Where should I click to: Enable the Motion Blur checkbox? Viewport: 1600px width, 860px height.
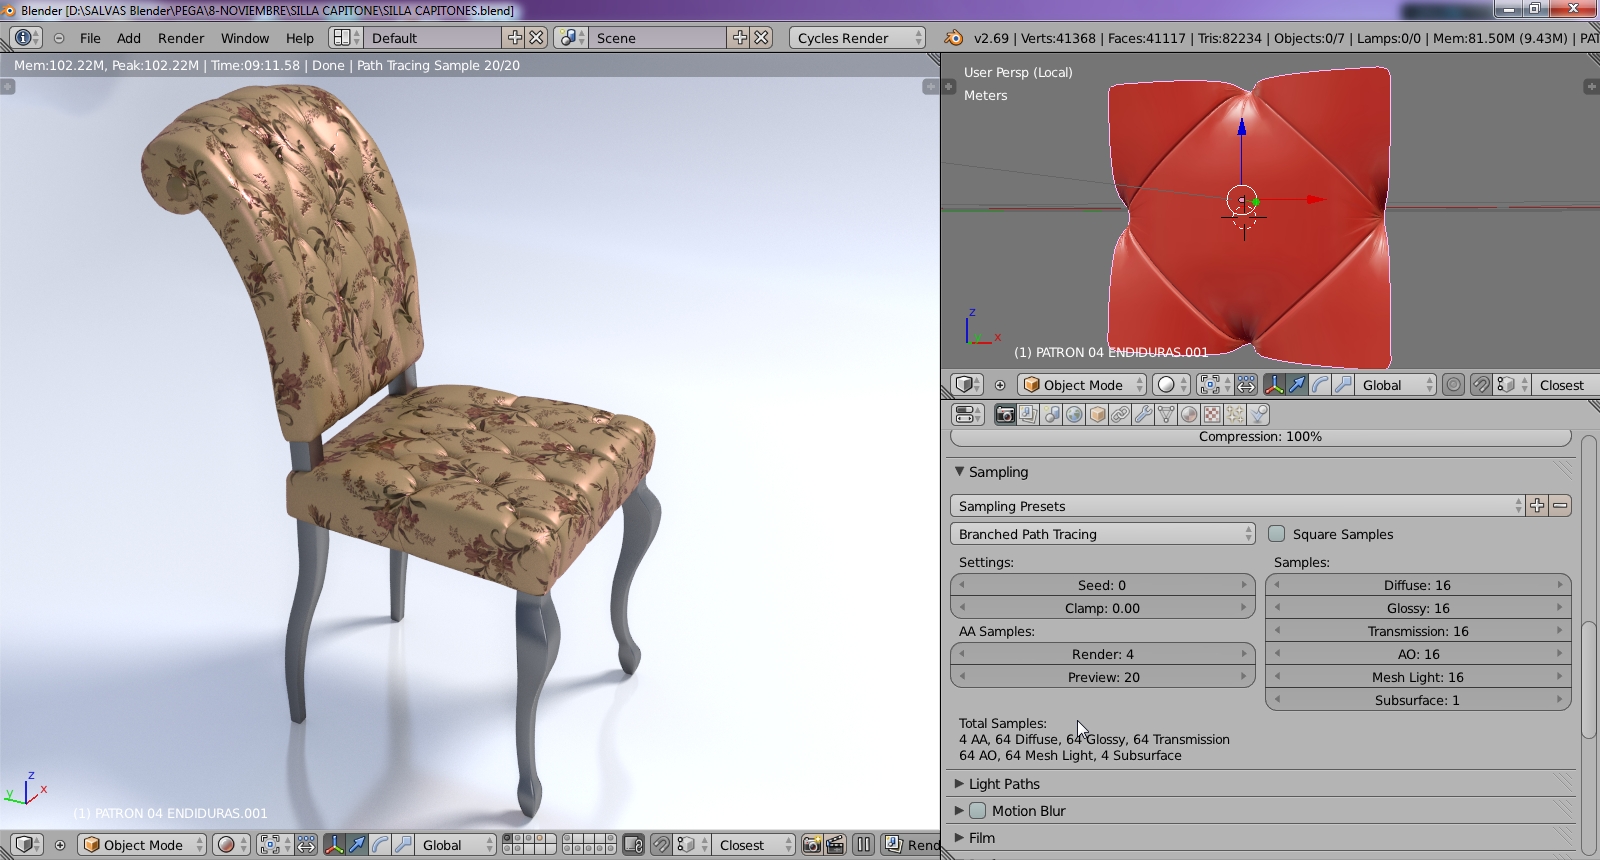pyautogui.click(x=978, y=811)
